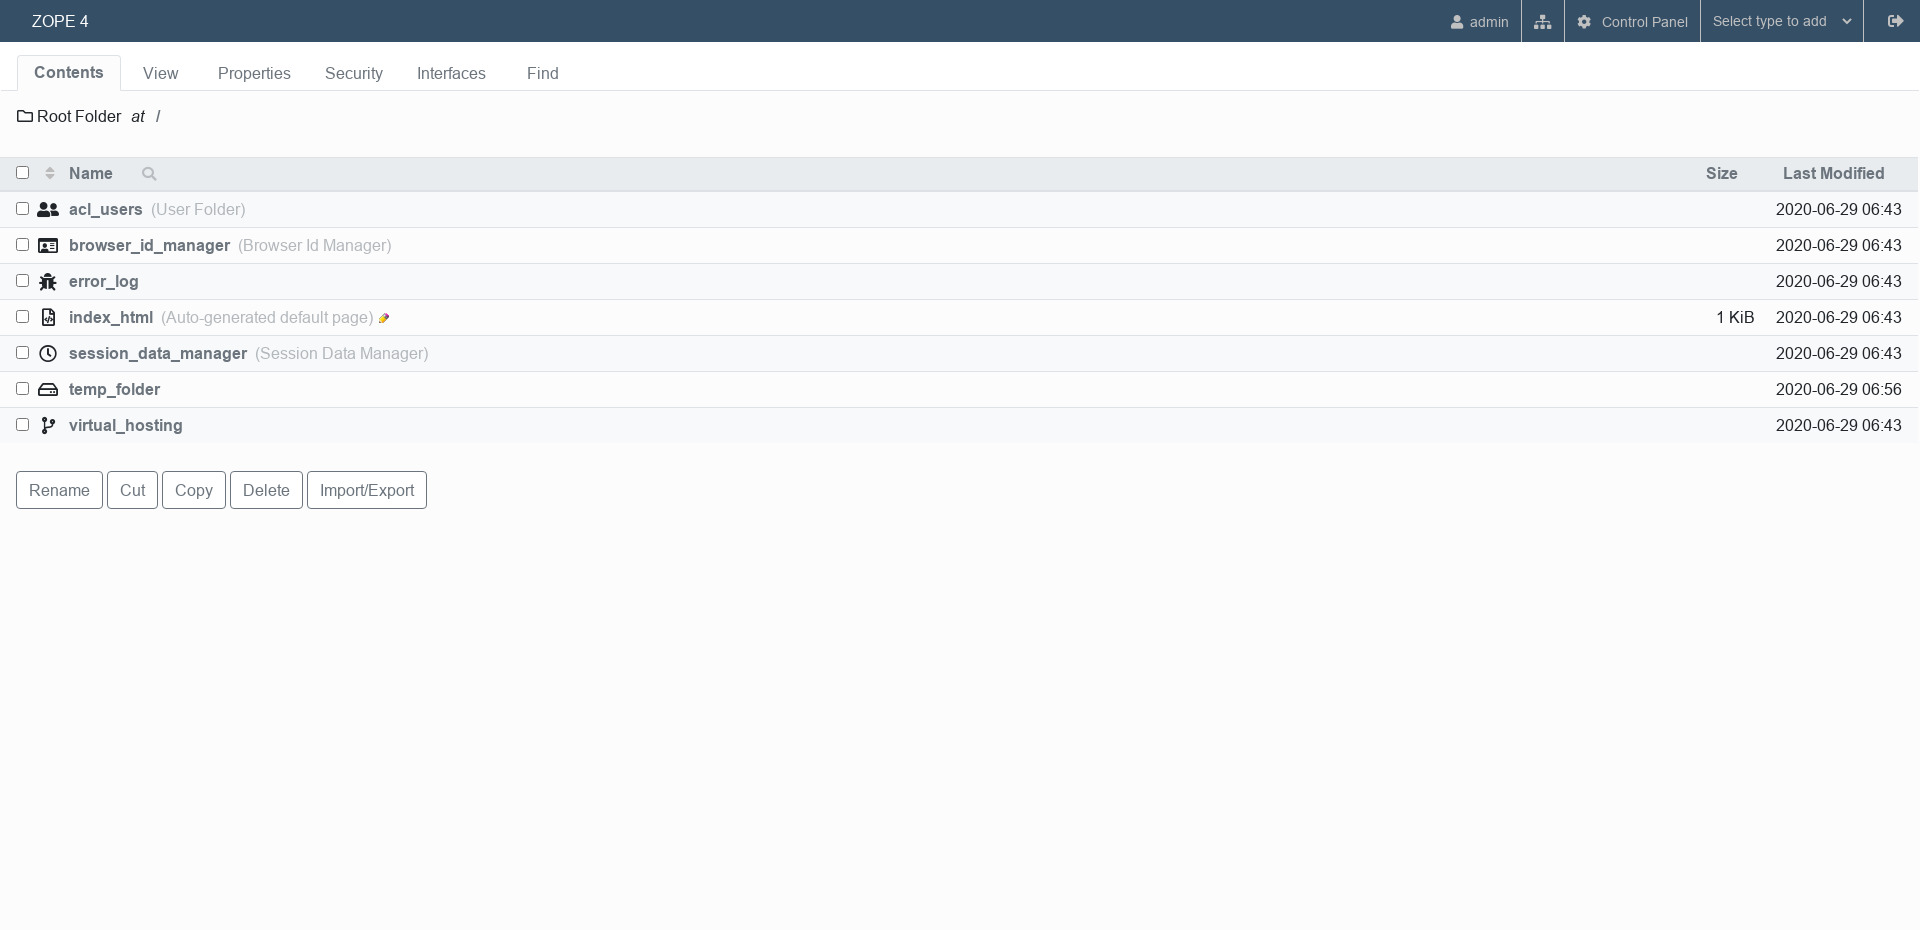Click the drive icon beside temp_folder
Viewport: 1920px width, 930px height.
pos(48,390)
